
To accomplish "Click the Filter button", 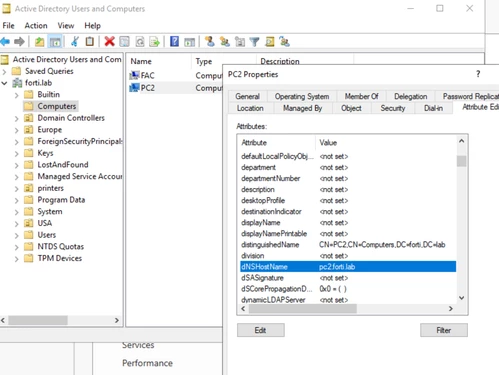I will click(x=444, y=330).
